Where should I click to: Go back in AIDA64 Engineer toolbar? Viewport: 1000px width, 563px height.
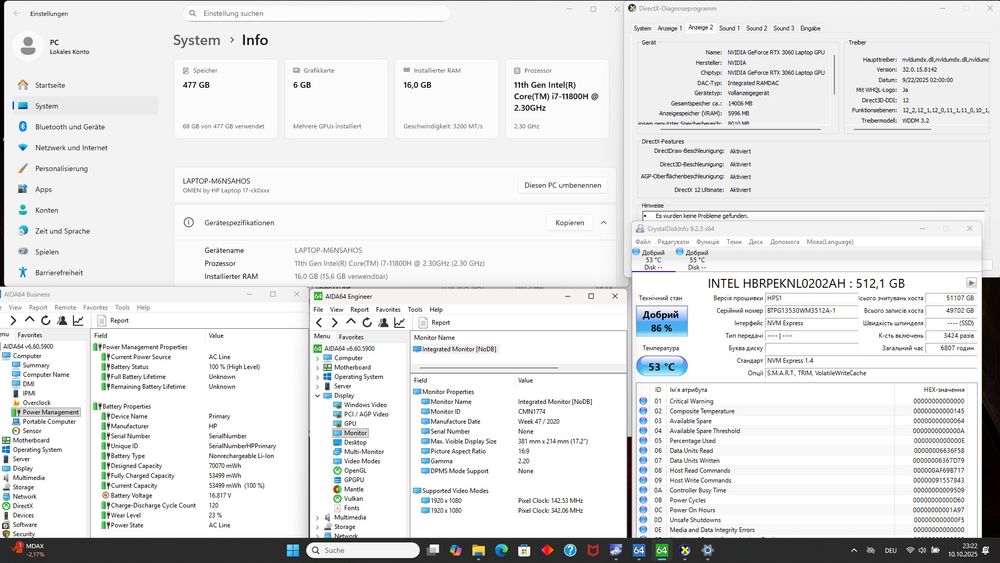(320, 323)
